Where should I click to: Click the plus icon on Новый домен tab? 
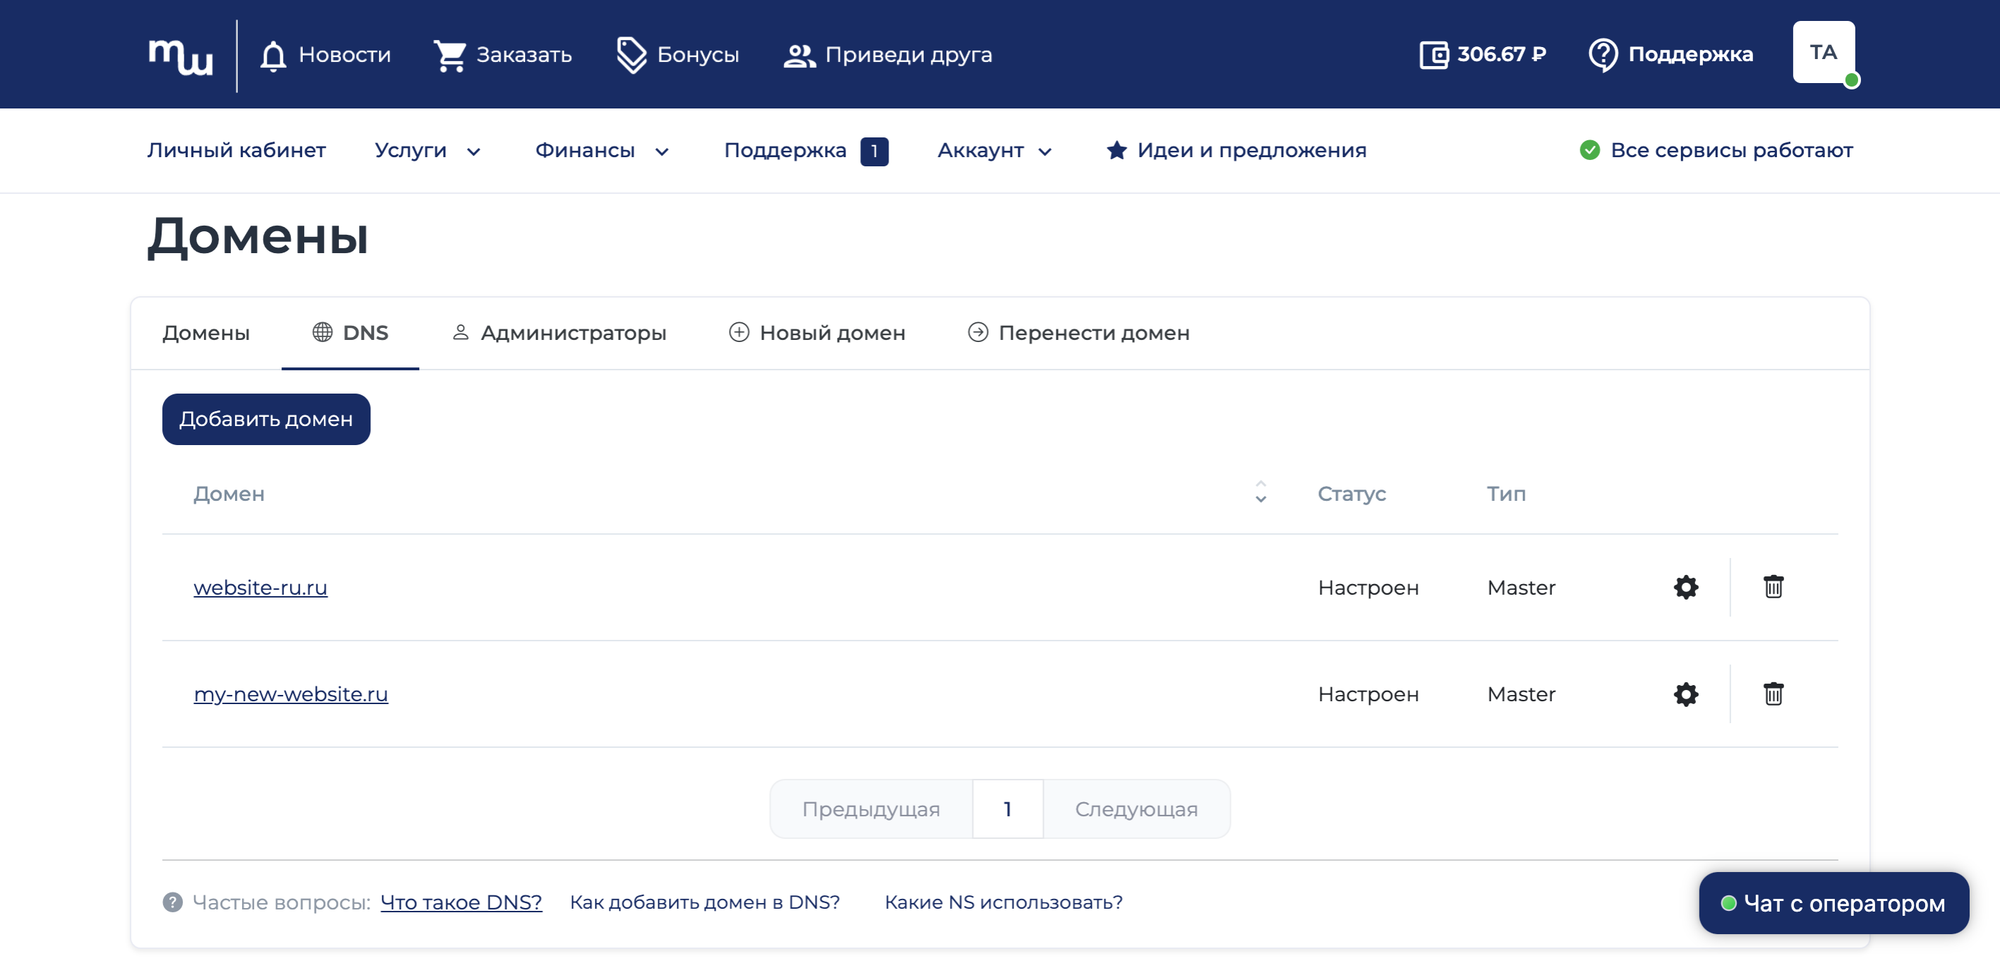(x=739, y=332)
